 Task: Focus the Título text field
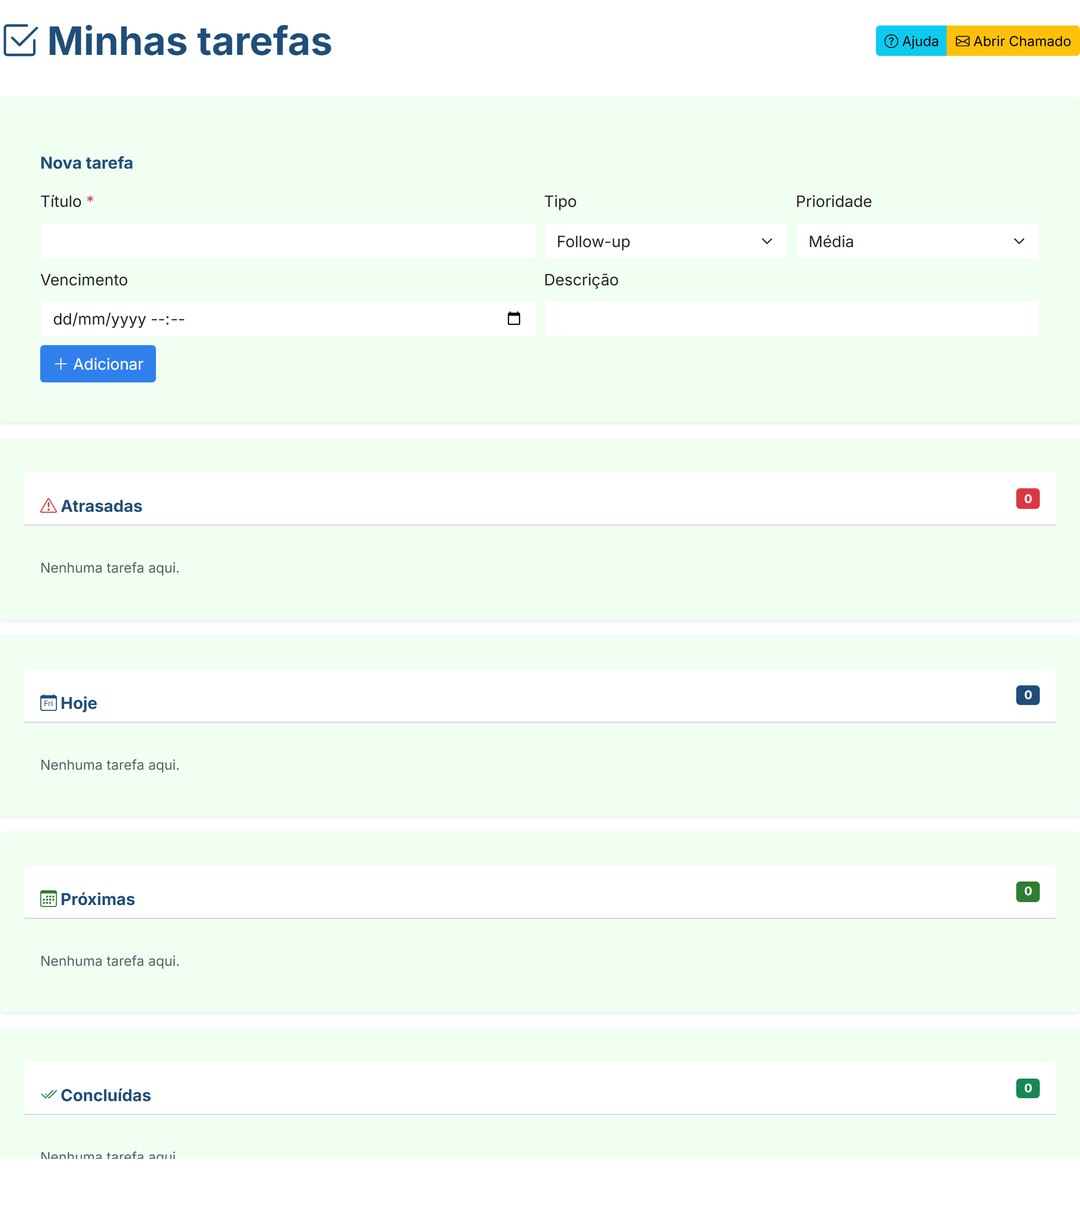(288, 241)
